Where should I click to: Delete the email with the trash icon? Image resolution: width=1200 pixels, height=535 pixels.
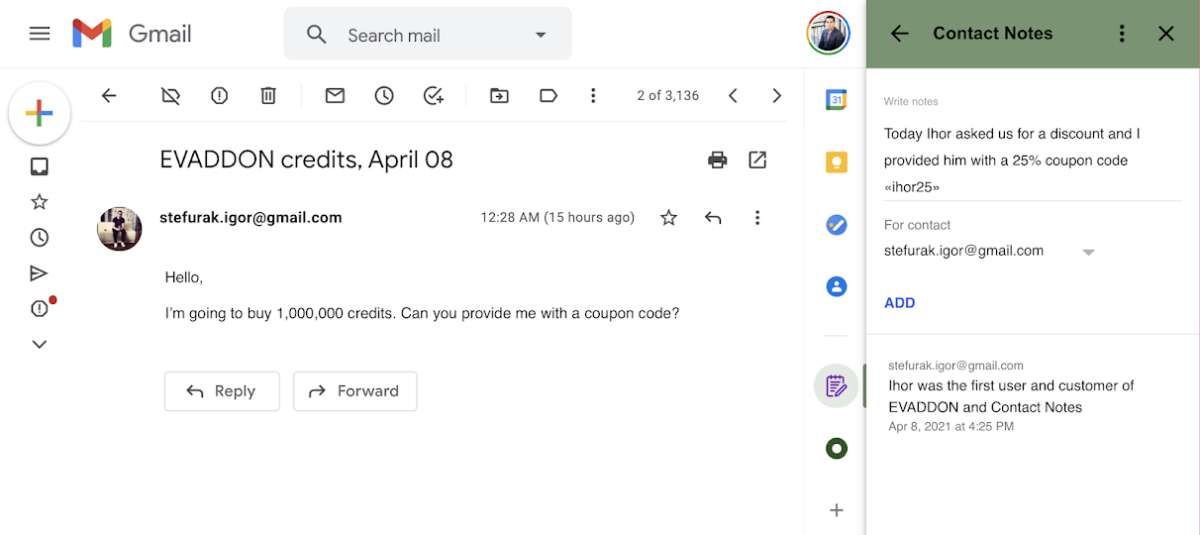click(268, 96)
